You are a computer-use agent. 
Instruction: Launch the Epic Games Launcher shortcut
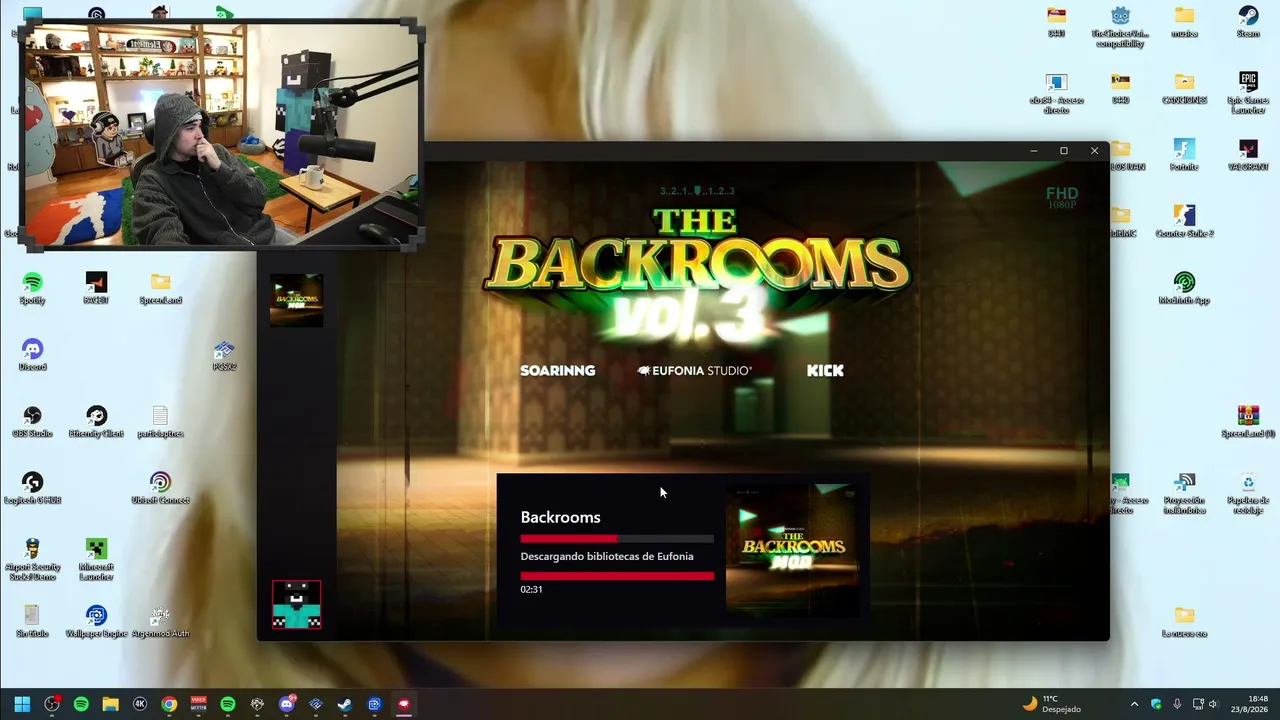click(1248, 93)
